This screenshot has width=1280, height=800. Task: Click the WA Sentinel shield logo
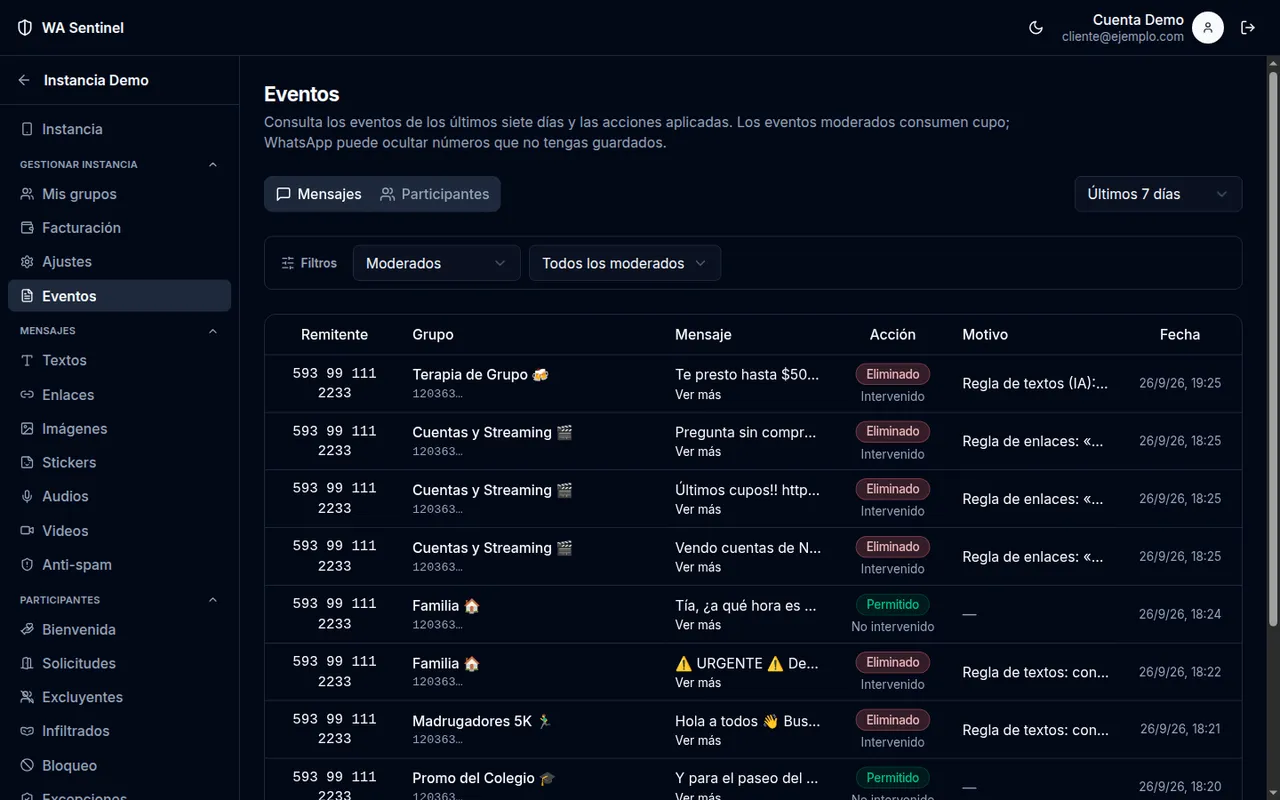25,28
